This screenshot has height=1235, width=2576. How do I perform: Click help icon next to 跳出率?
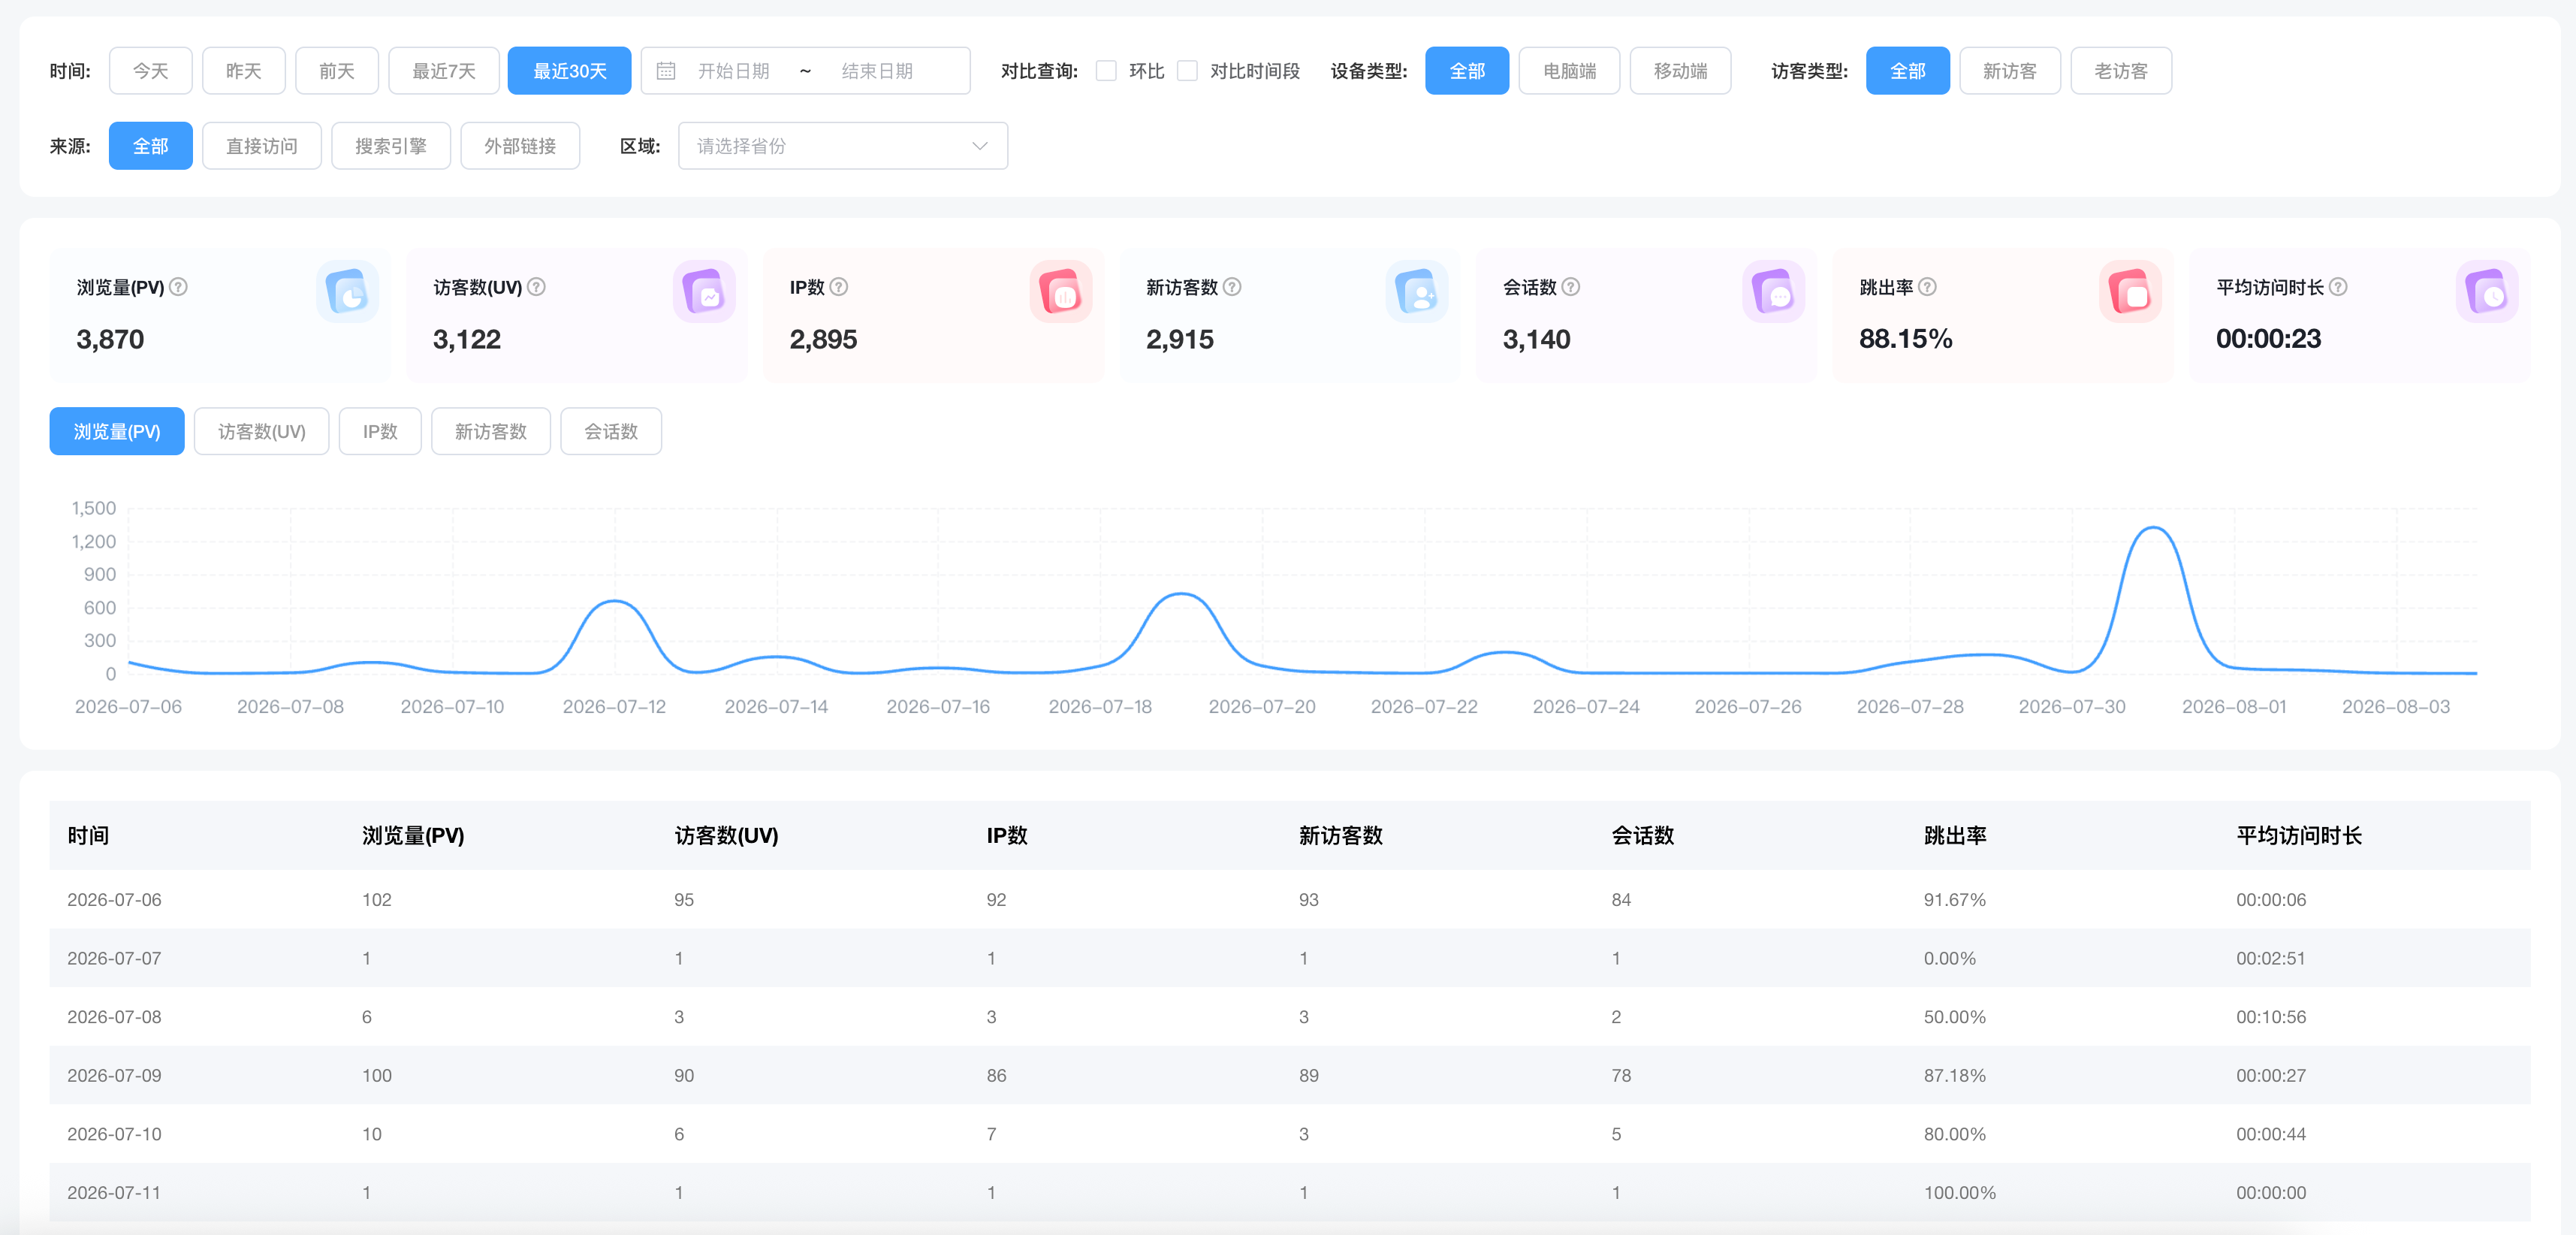(x=1927, y=287)
